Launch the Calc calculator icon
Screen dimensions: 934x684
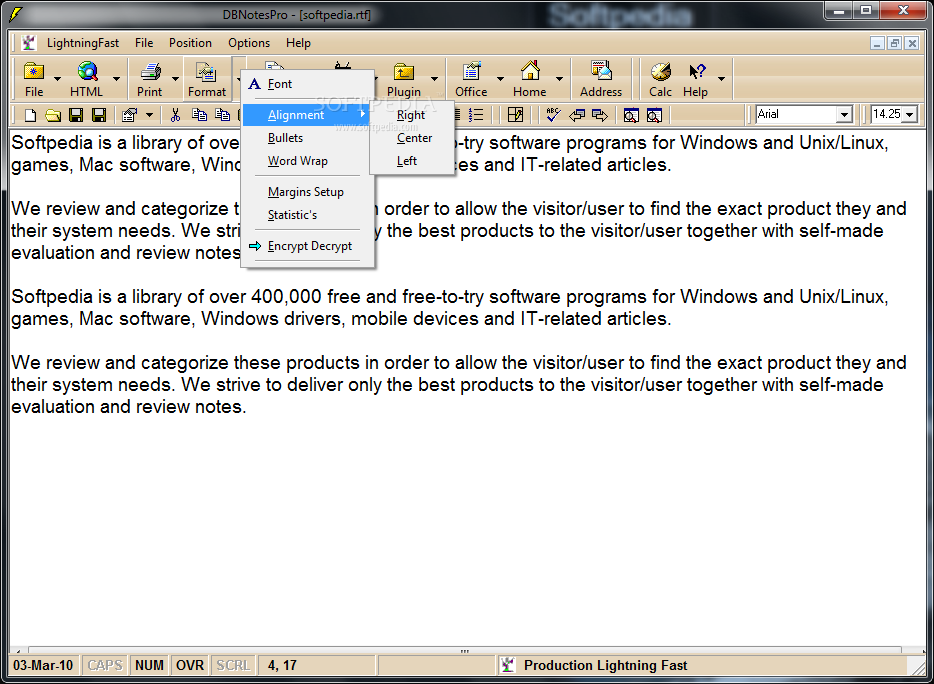tap(660, 71)
